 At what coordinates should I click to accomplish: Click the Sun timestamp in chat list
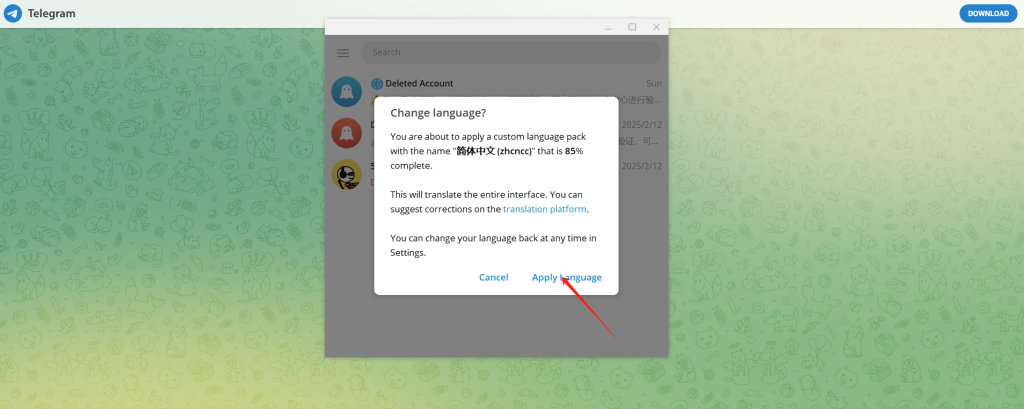click(x=654, y=84)
